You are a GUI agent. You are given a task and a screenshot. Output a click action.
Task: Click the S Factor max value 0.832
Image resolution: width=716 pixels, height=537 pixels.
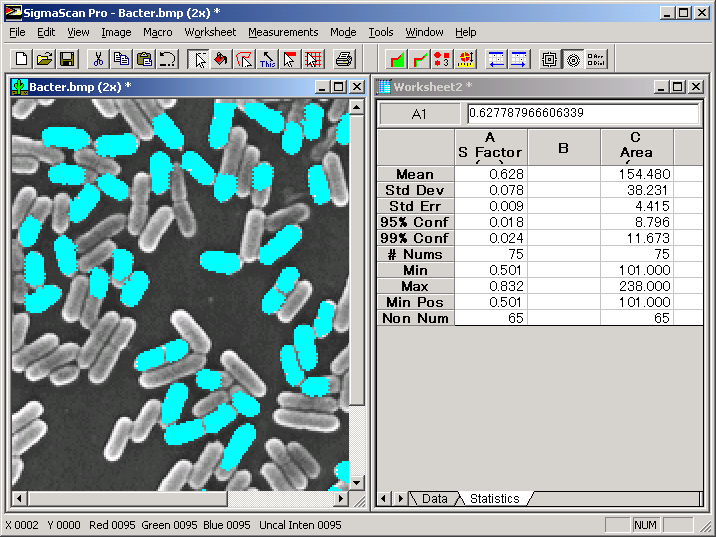pyautogui.click(x=491, y=286)
